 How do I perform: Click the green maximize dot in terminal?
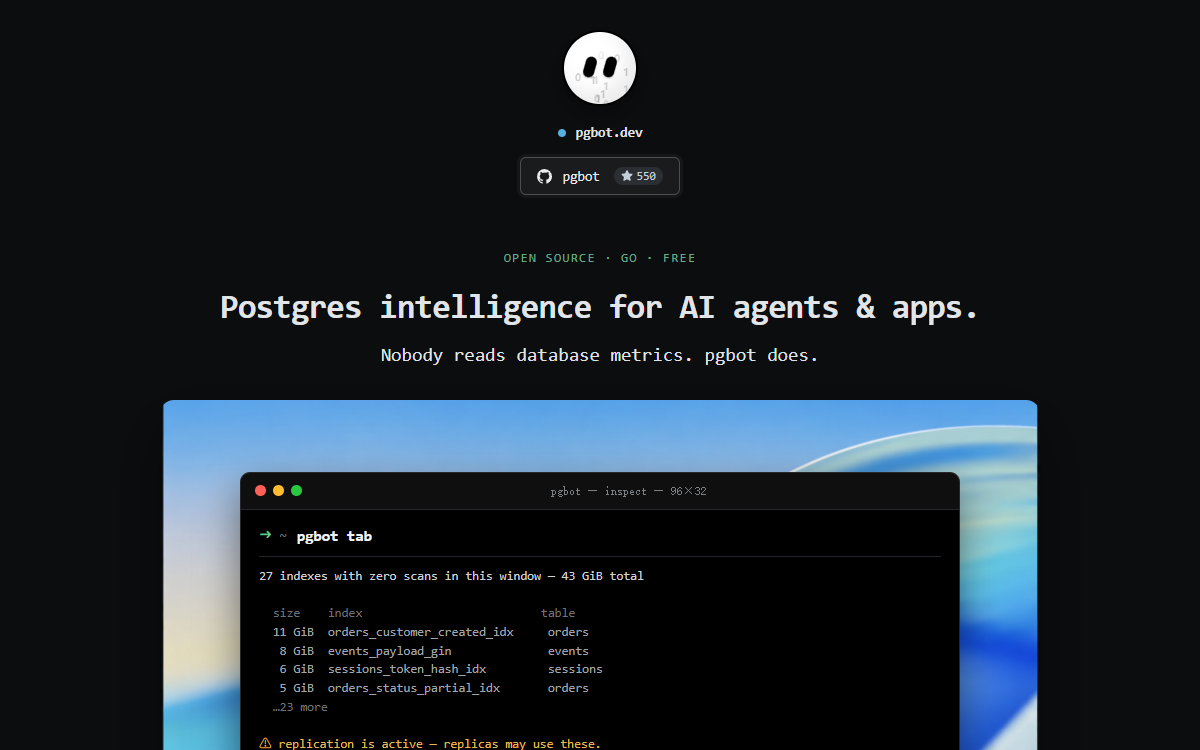tap(297, 491)
